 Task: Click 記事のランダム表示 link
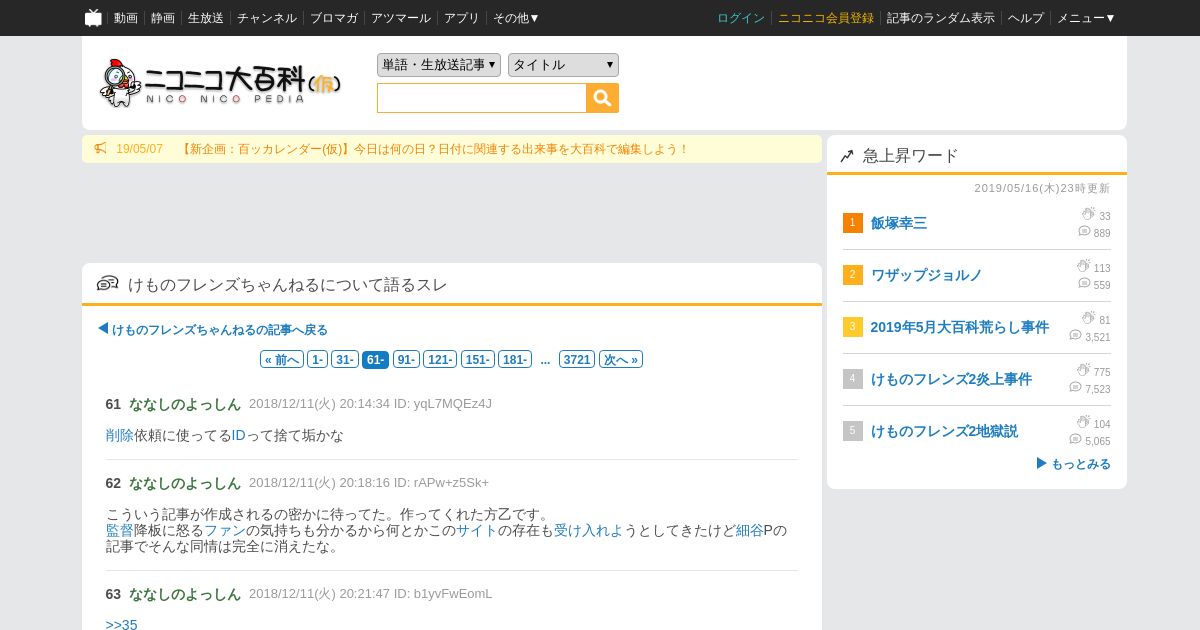point(941,18)
